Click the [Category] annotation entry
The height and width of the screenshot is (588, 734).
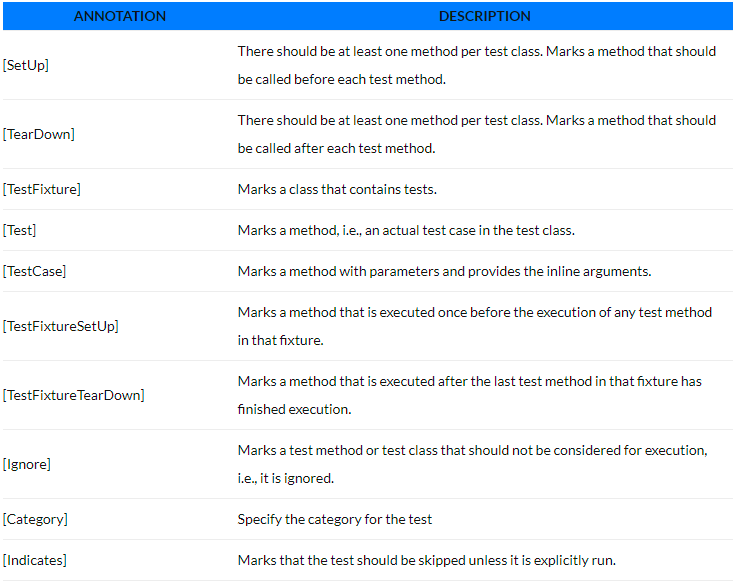coord(35,519)
